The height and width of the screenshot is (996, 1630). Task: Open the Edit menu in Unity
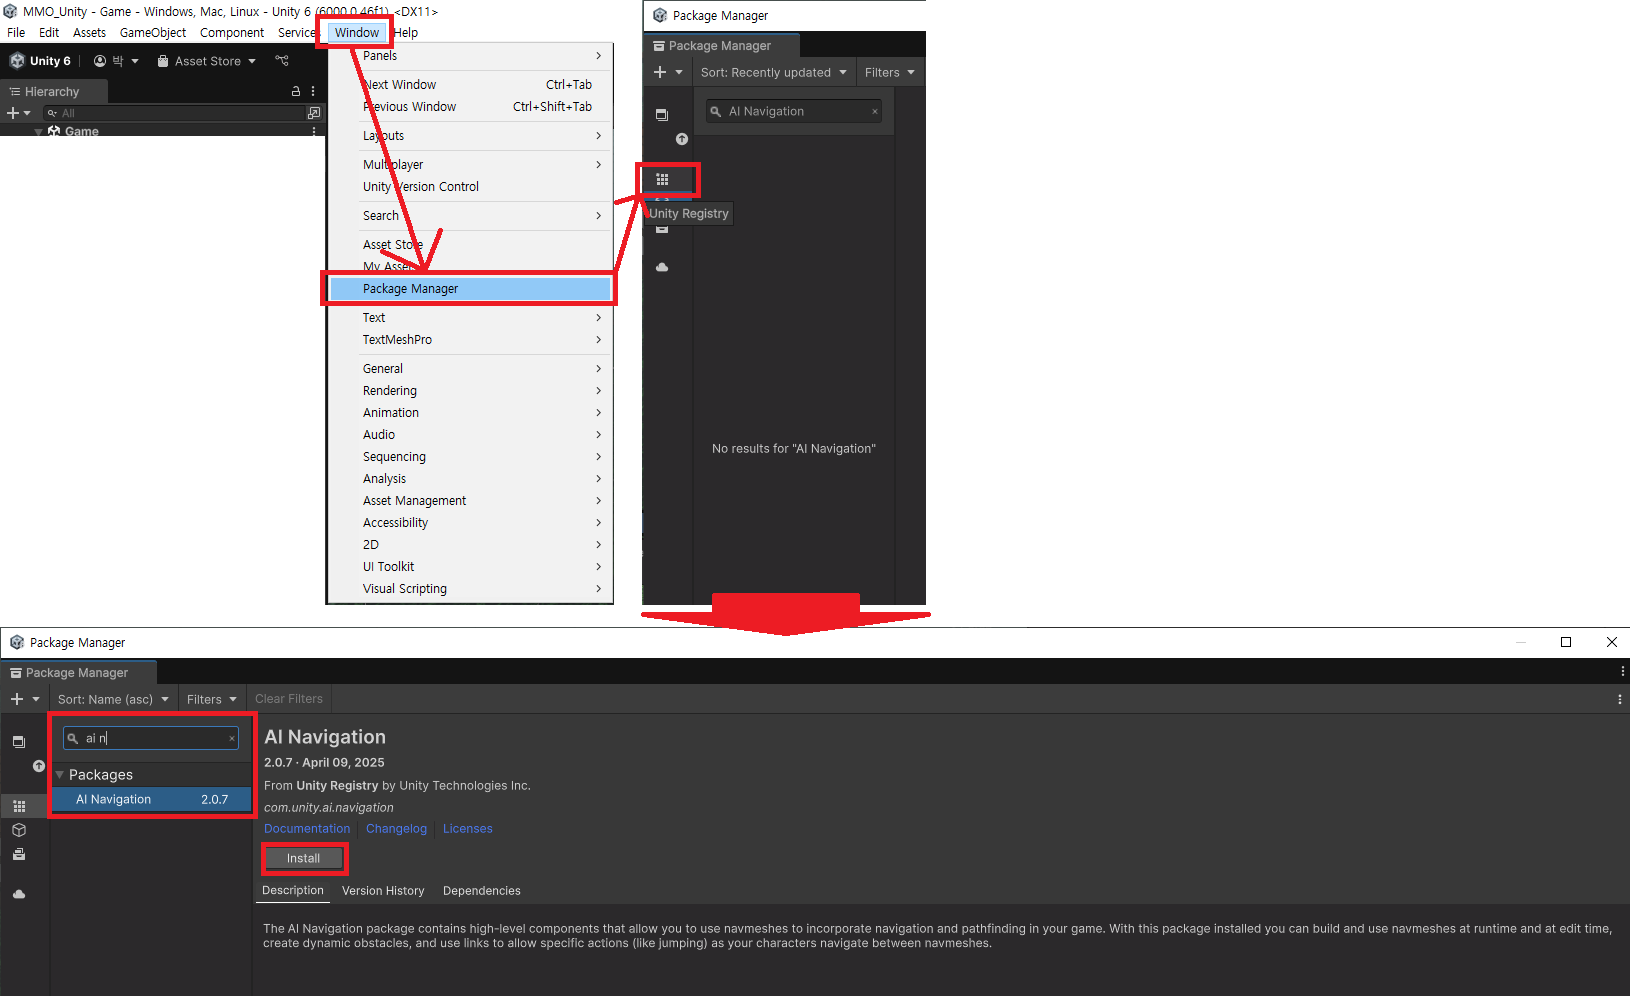tap(49, 32)
